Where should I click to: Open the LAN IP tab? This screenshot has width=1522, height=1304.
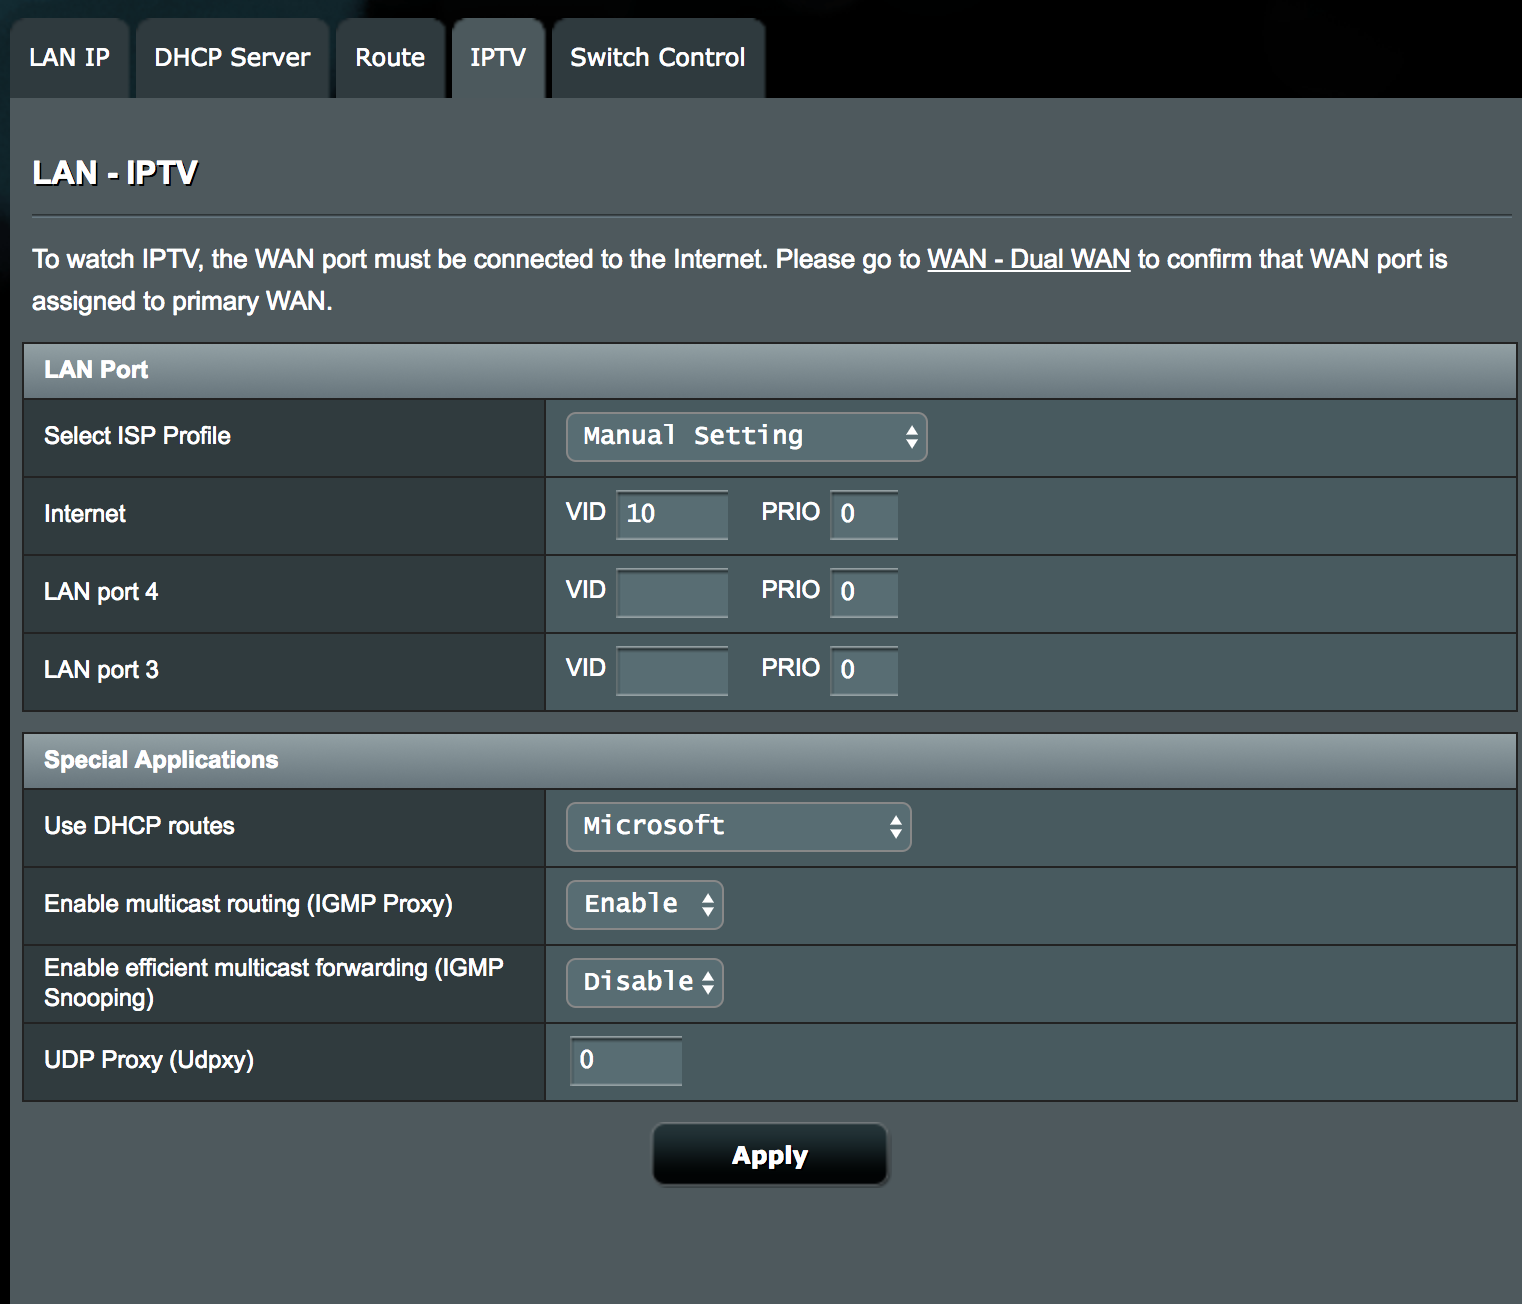pos(69,58)
